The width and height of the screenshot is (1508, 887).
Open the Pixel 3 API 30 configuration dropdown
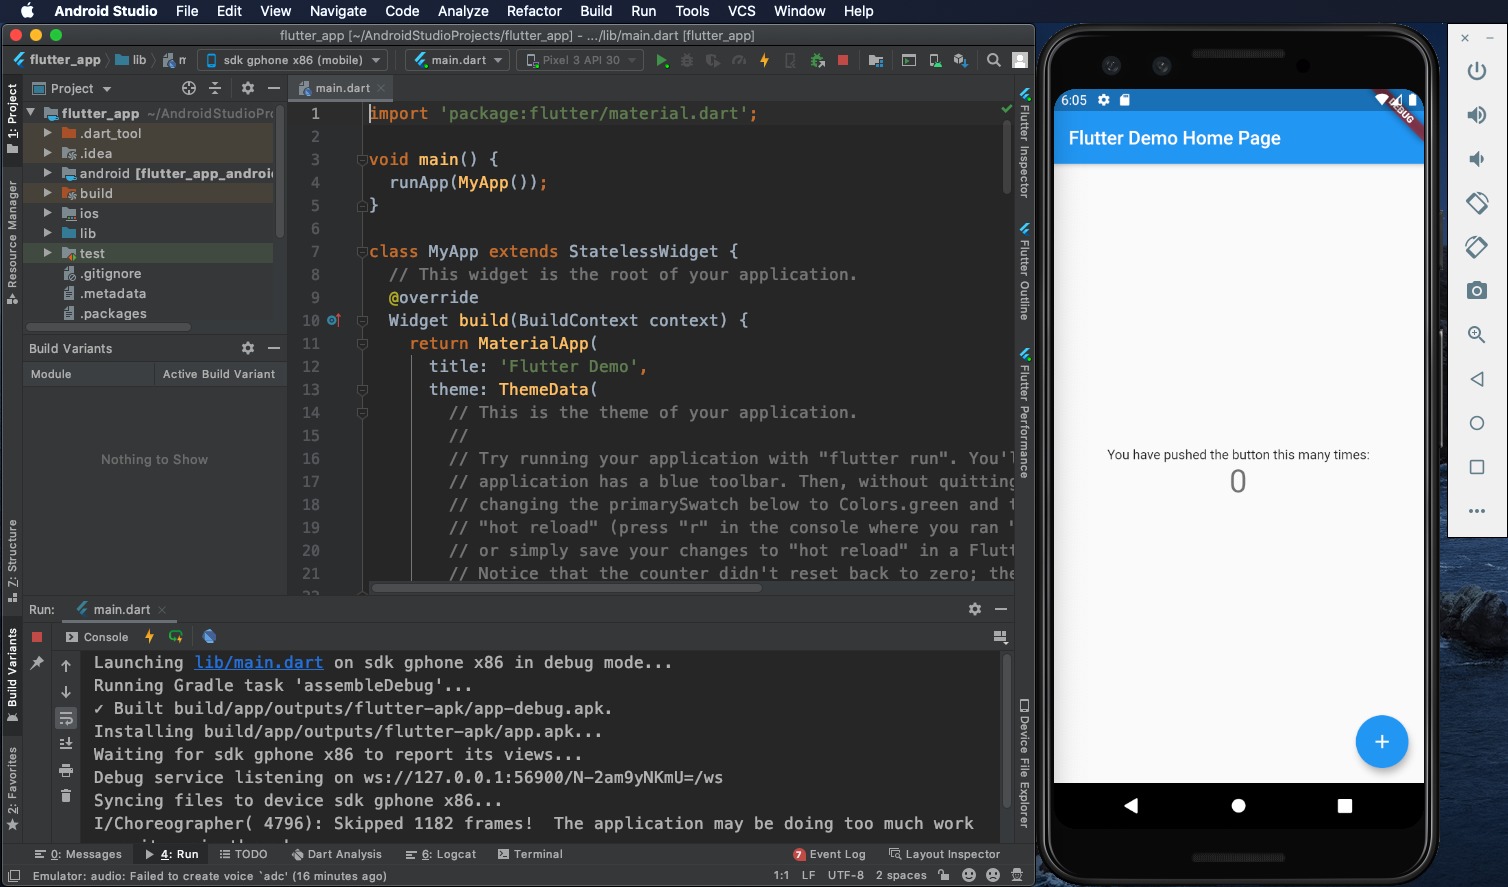pos(580,60)
